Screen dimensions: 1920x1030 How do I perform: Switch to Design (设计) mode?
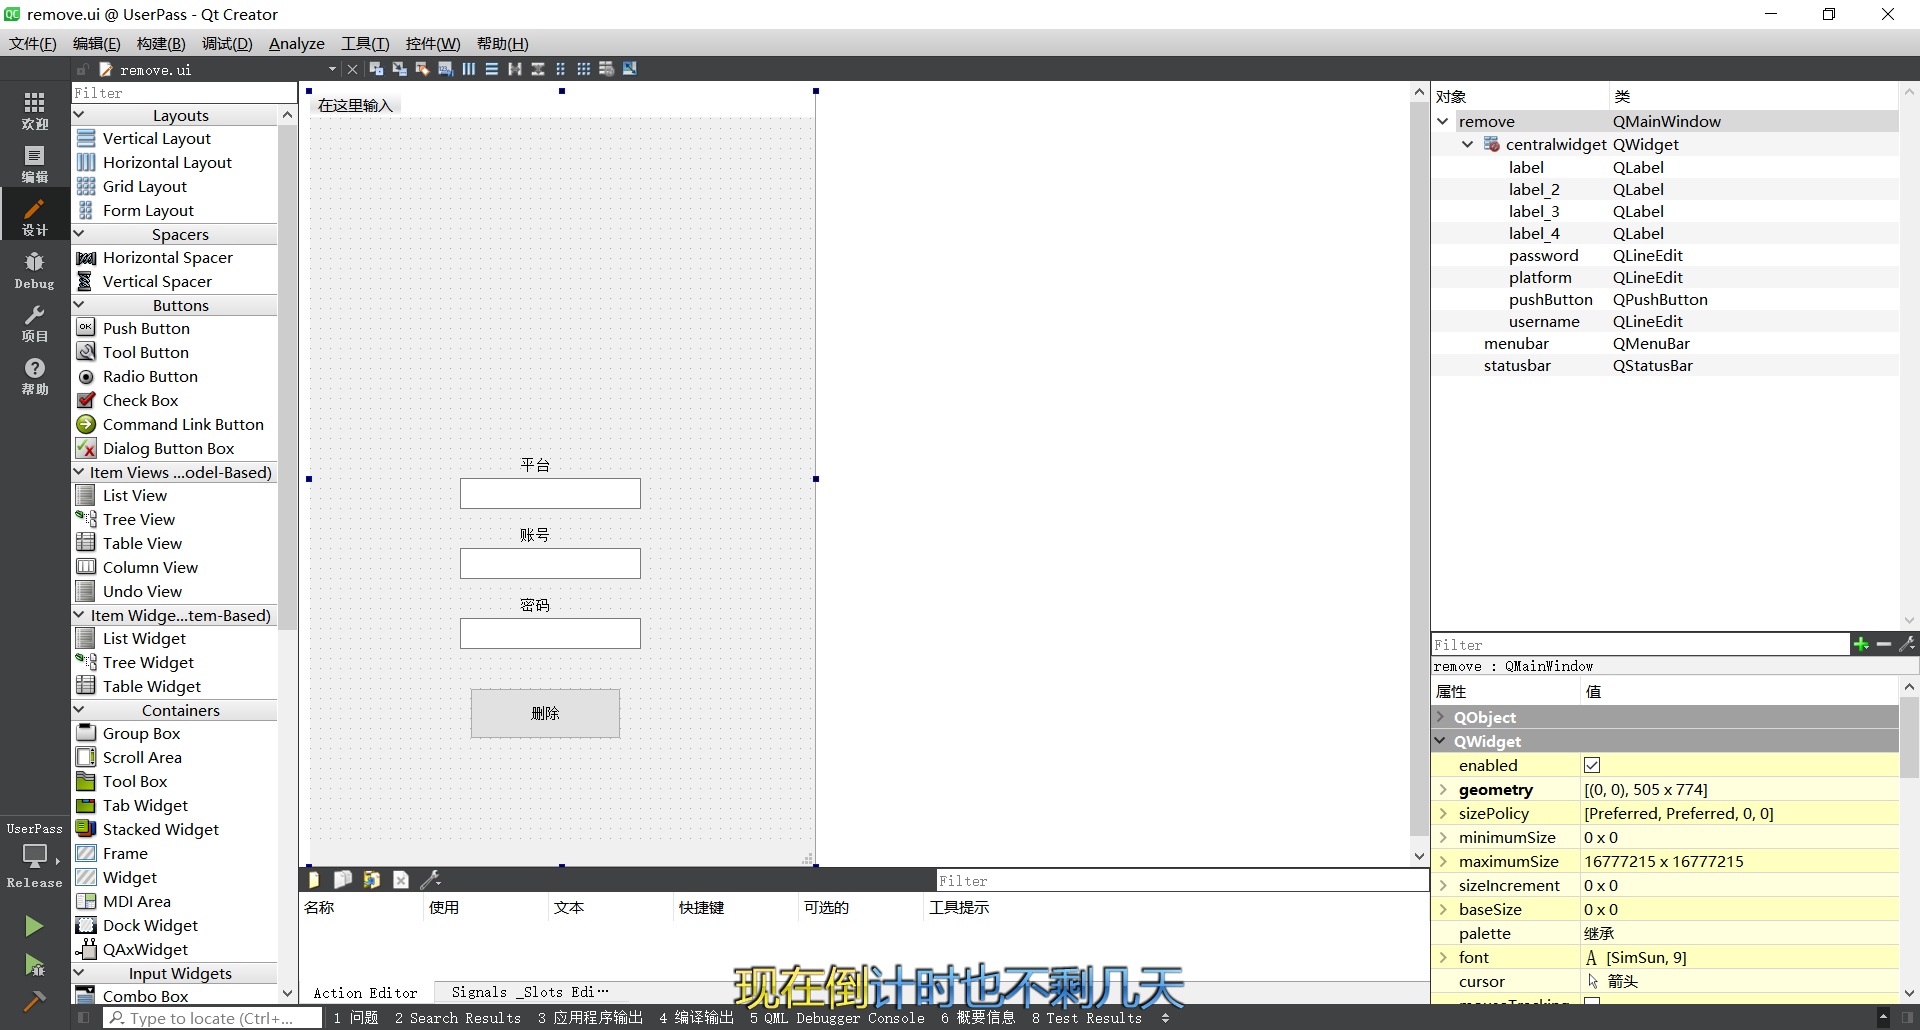tap(34, 217)
